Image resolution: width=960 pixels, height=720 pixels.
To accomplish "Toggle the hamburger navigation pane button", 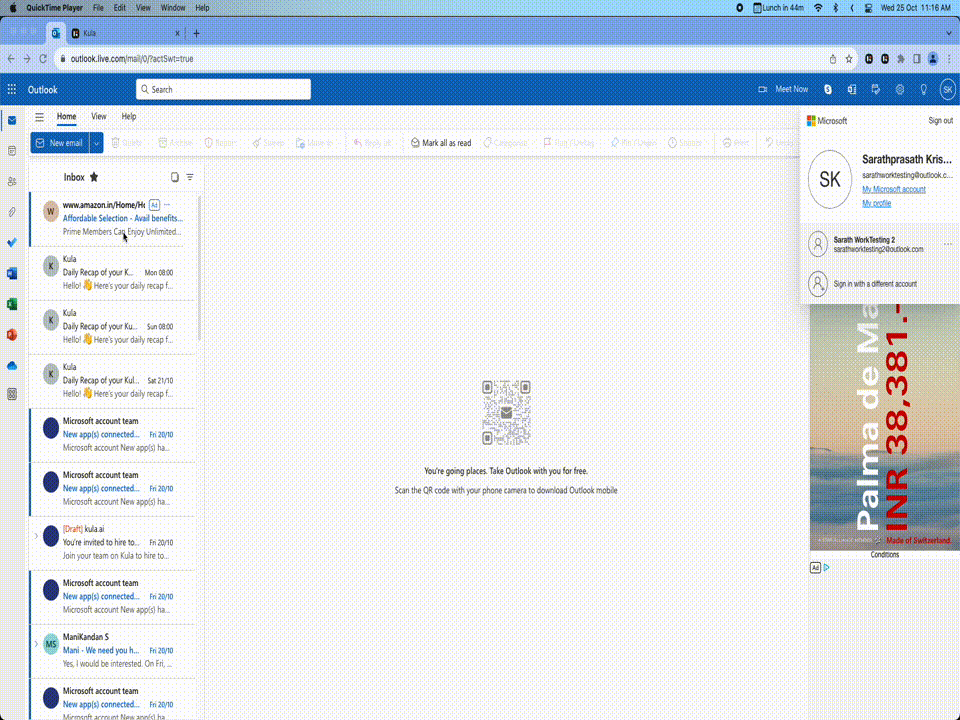I will click(x=39, y=116).
